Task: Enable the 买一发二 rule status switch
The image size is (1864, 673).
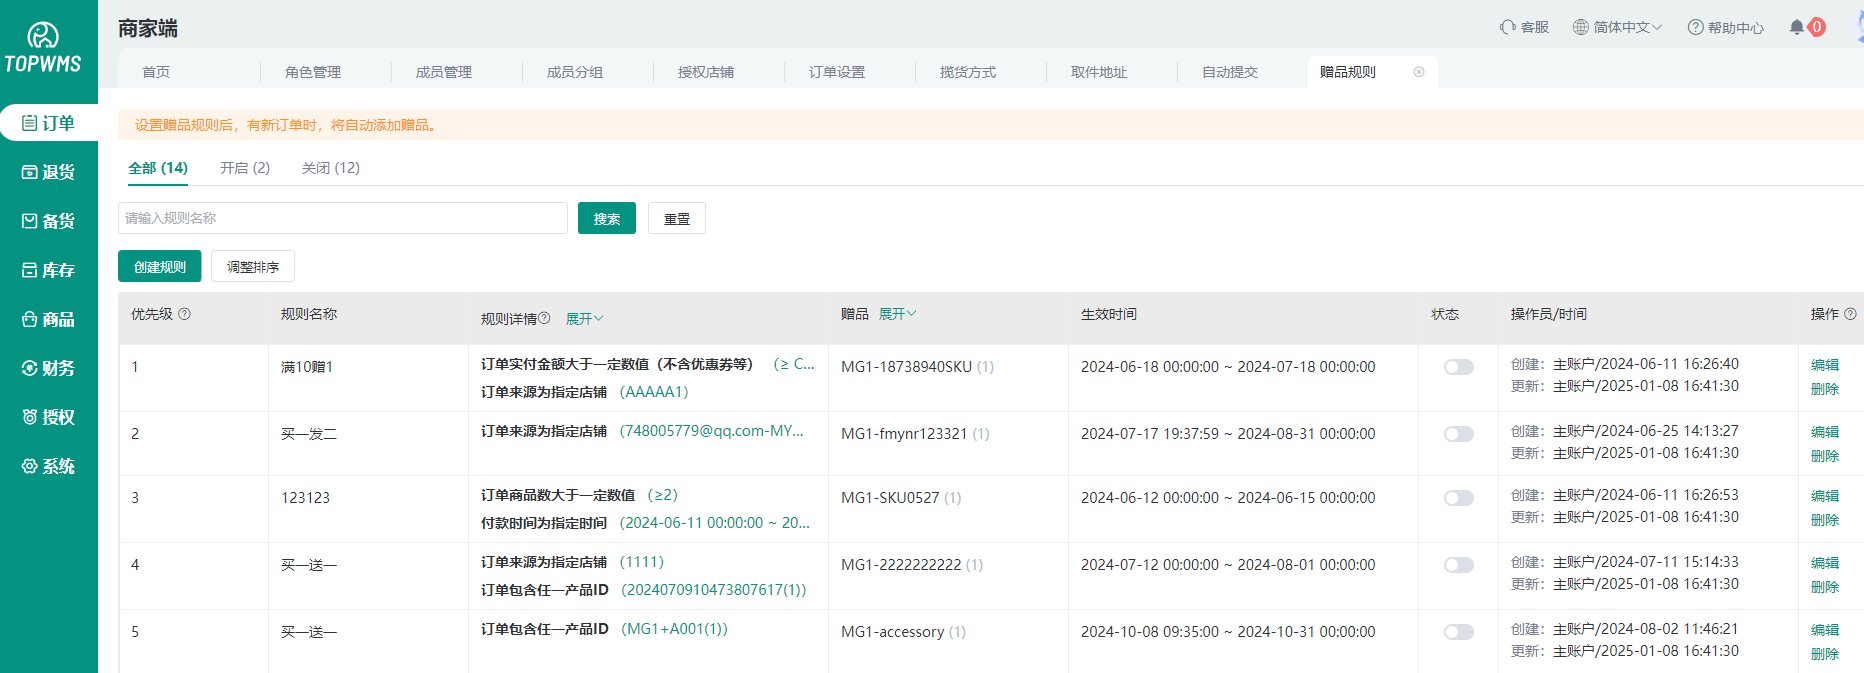Action: tap(1458, 434)
